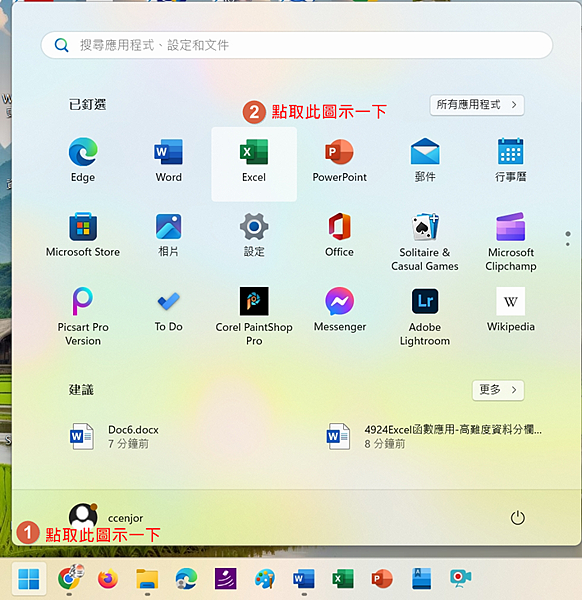The width and height of the screenshot is (582, 600).
Task: Open Picsart Pro Version
Action: point(83,316)
